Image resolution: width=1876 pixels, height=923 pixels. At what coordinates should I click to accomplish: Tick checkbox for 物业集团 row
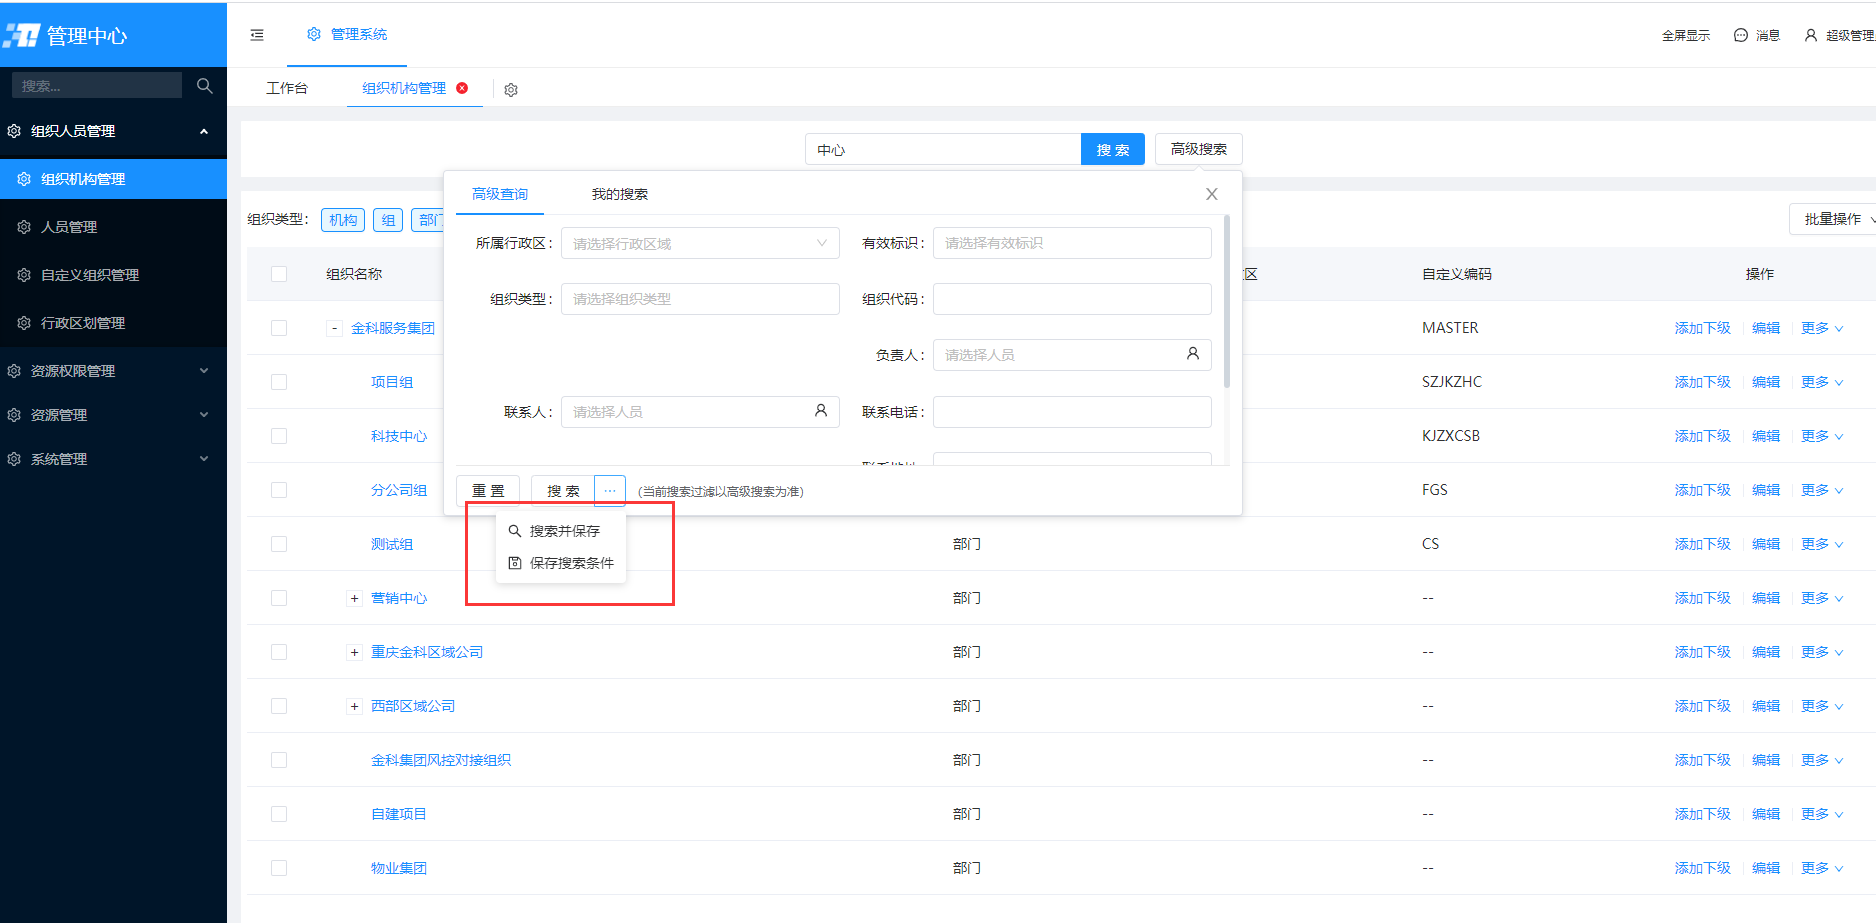tap(279, 868)
